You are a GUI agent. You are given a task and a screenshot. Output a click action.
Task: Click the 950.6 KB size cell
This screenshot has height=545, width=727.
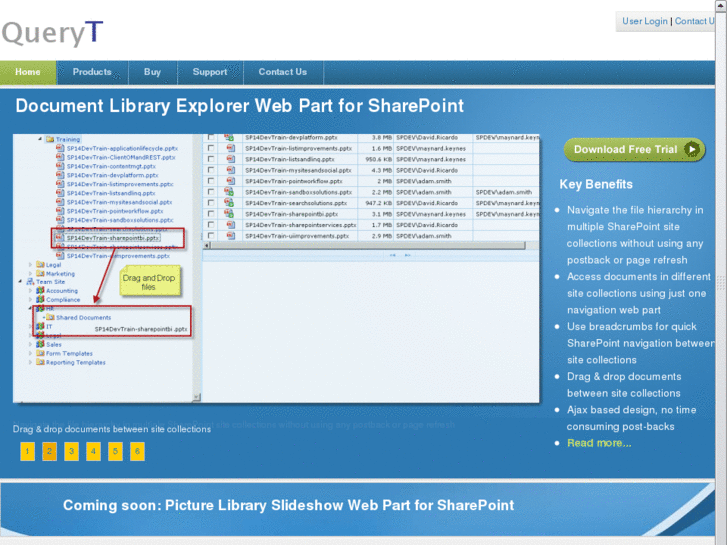point(378,159)
